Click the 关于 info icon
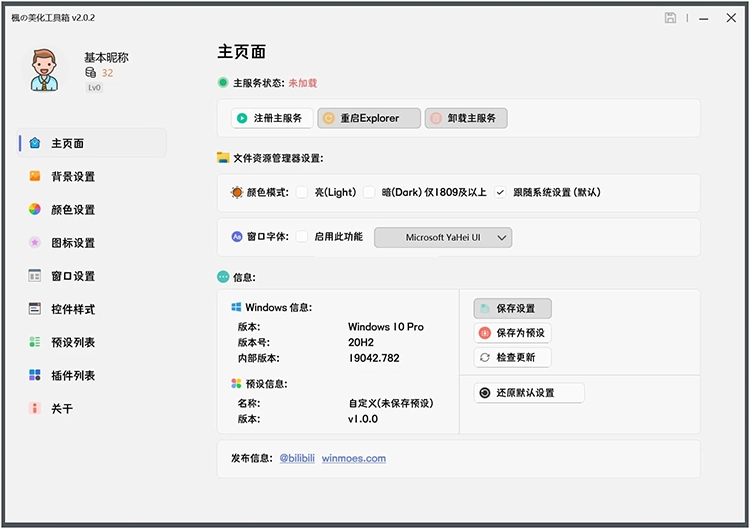This screenshot has height=529, width=750. (35, 409)
